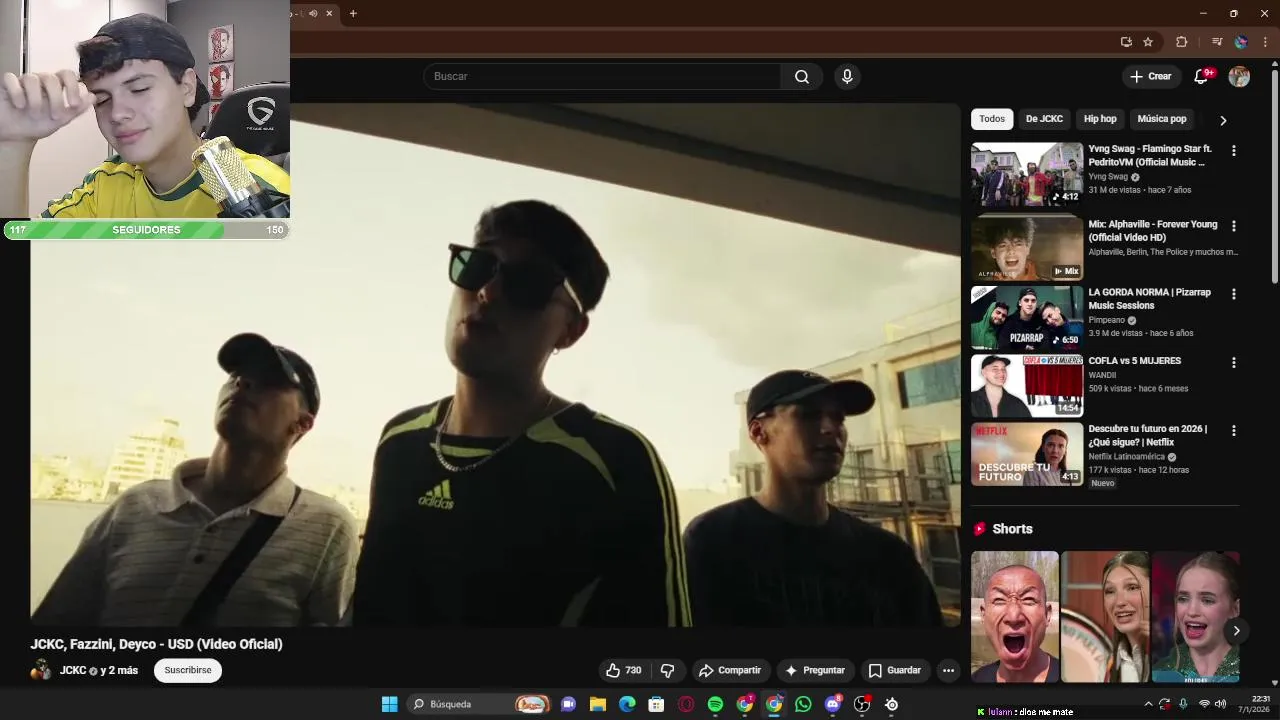Click the Buscar search field
This screenshot has height=720, width=1280.
602,77
